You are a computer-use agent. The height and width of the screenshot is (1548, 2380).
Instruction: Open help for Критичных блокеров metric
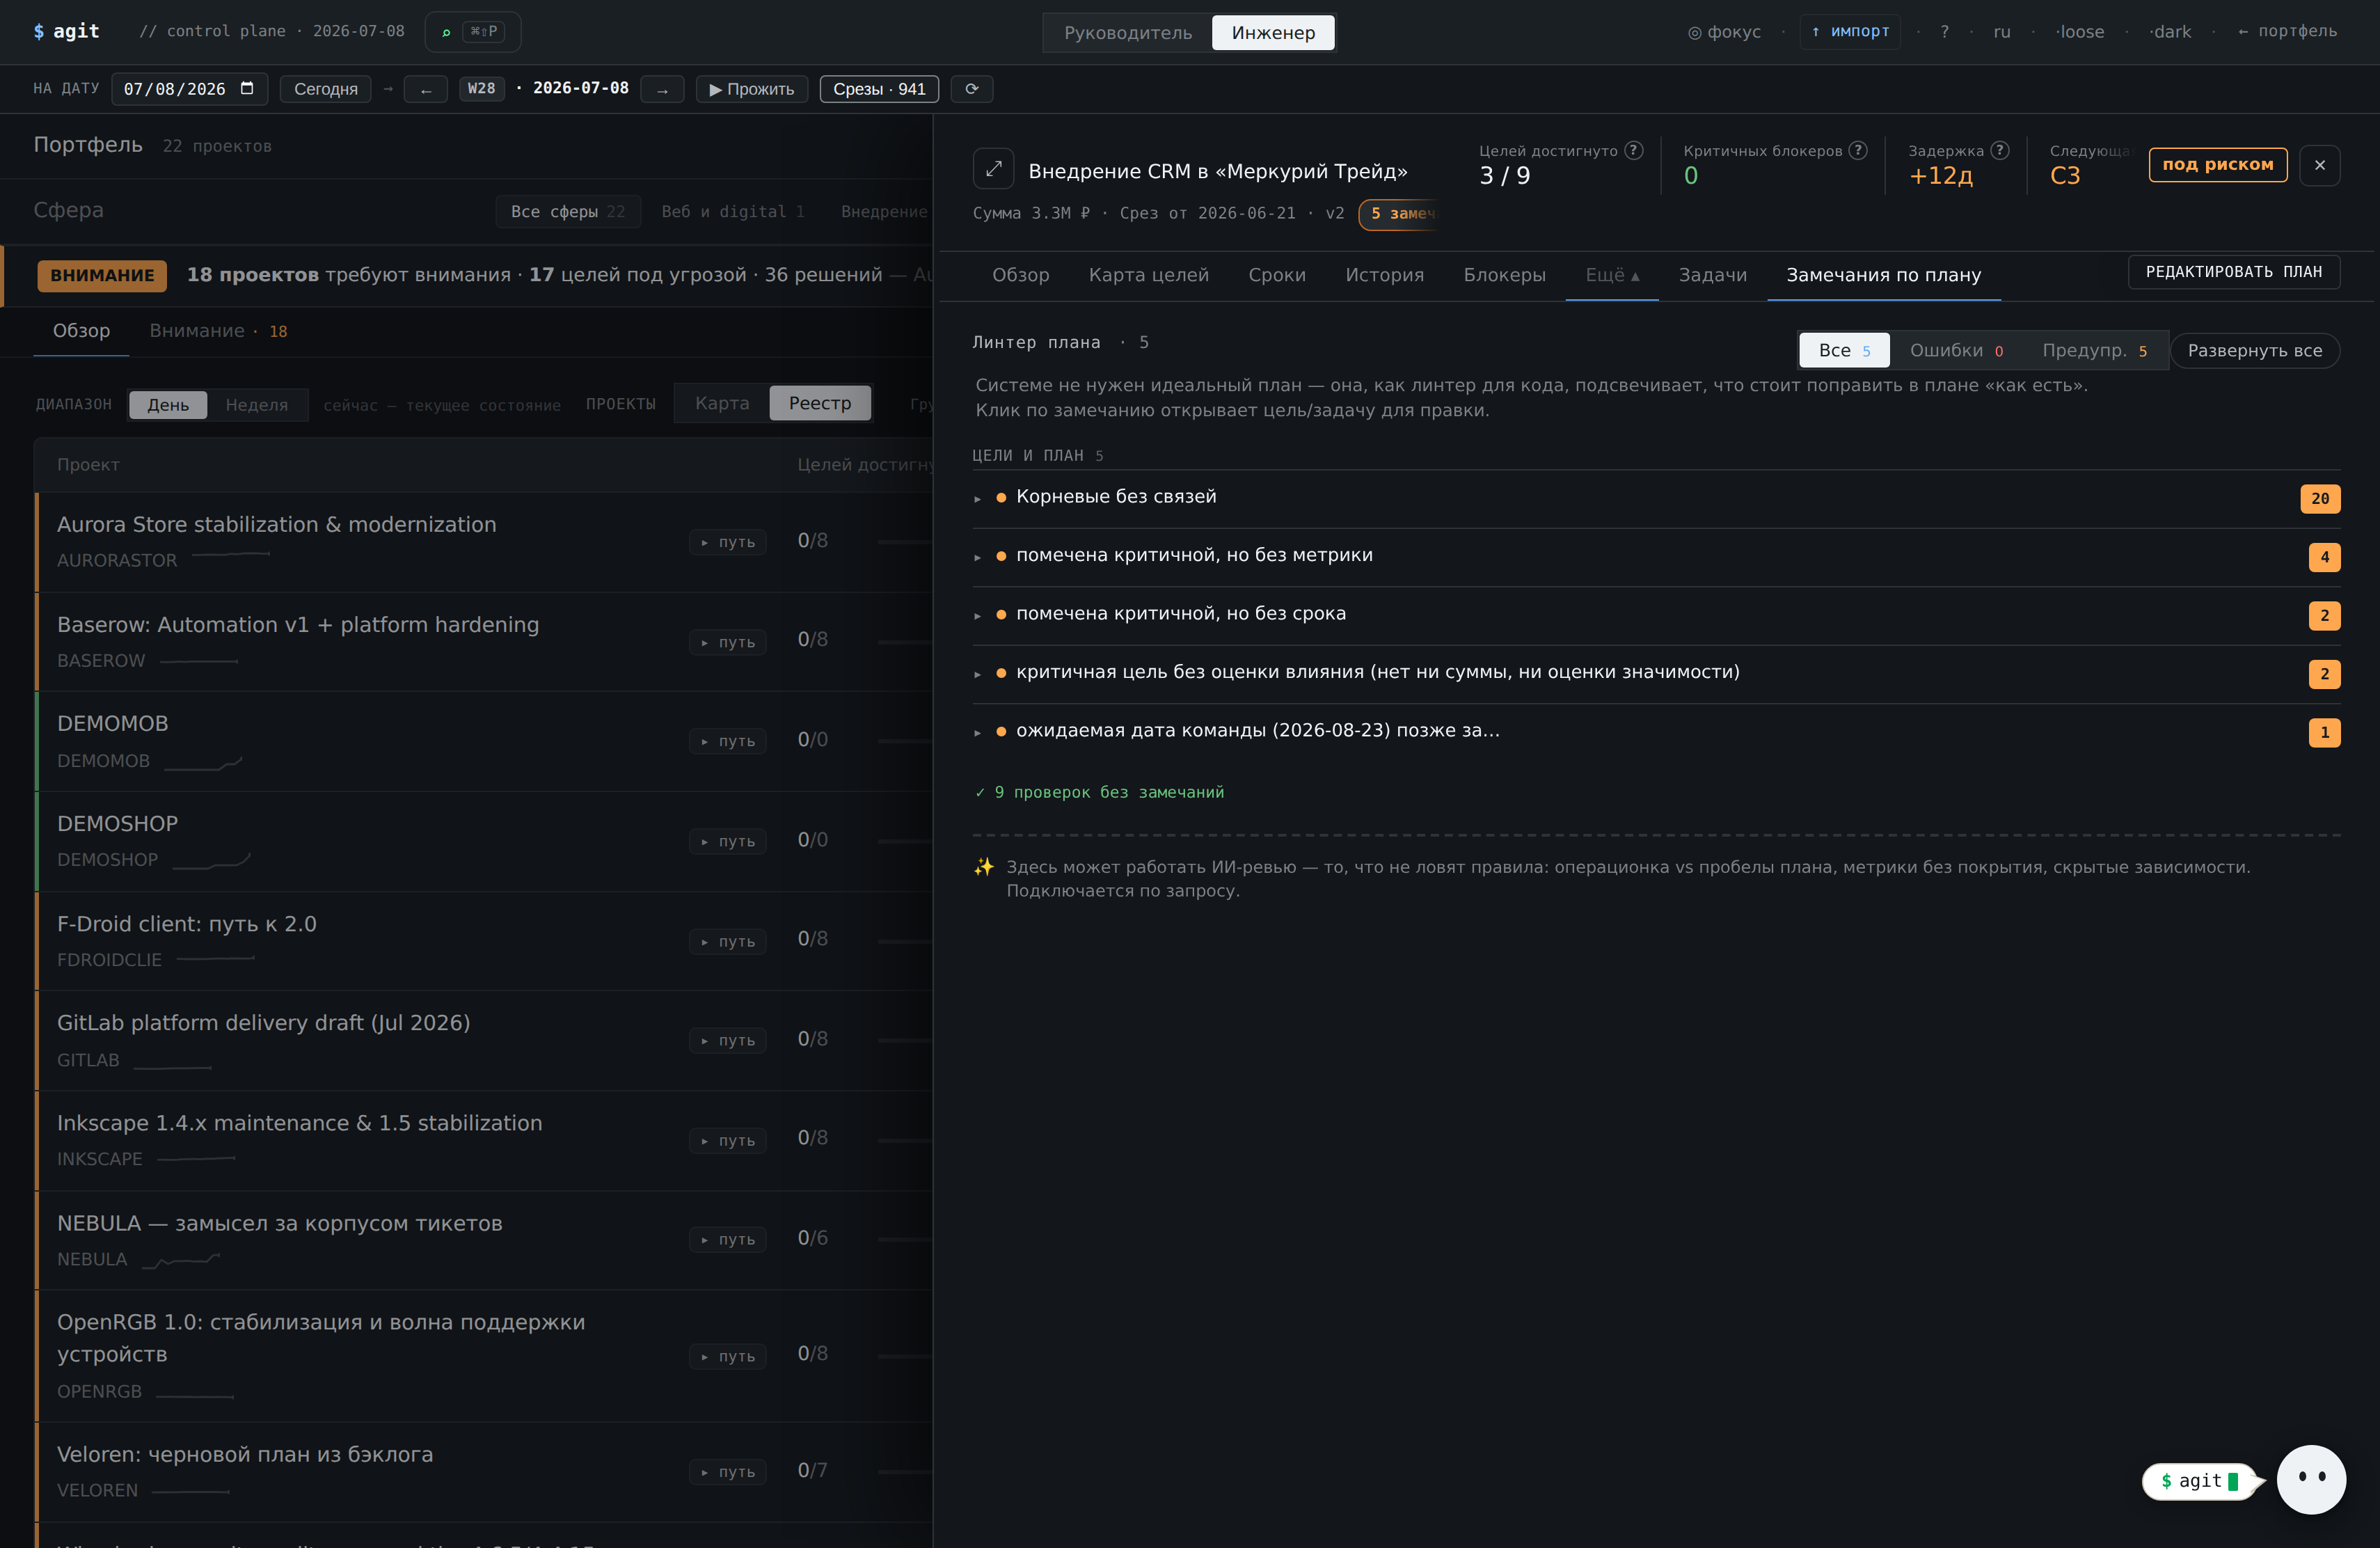click(1858, 150)
